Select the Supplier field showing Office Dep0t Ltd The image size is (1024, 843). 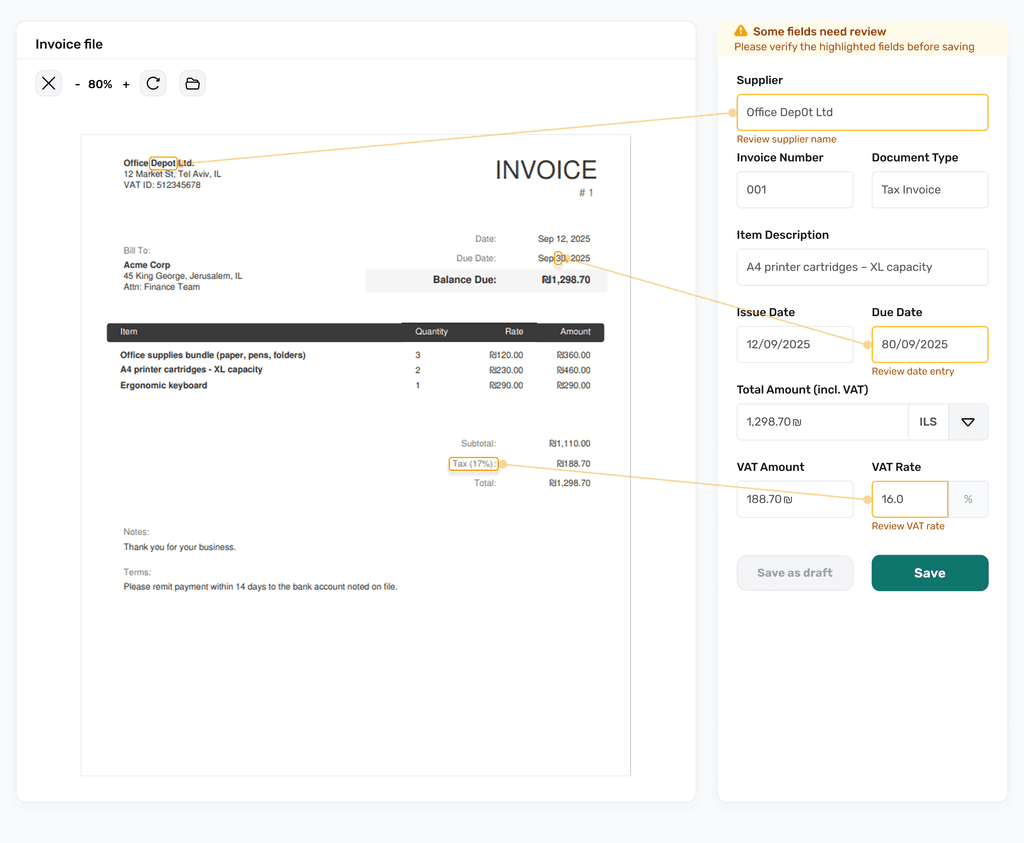862,112
